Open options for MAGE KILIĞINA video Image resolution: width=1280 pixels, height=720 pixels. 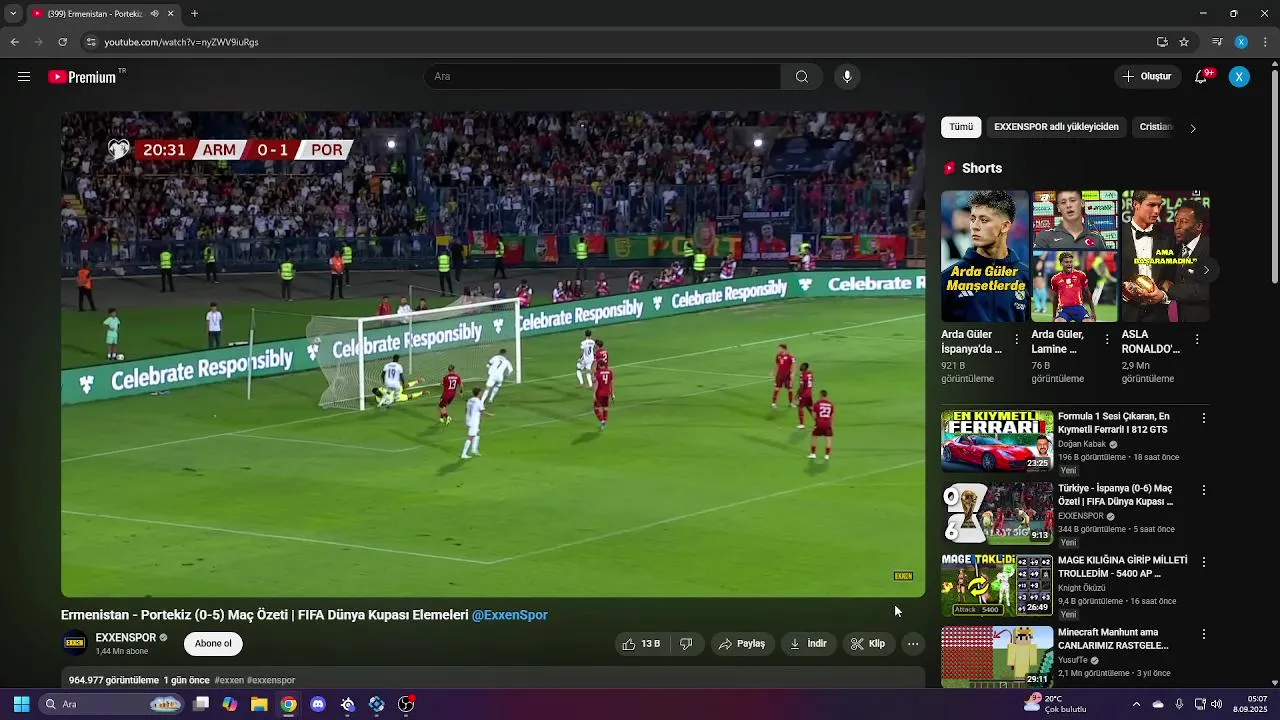(1204, 562)
